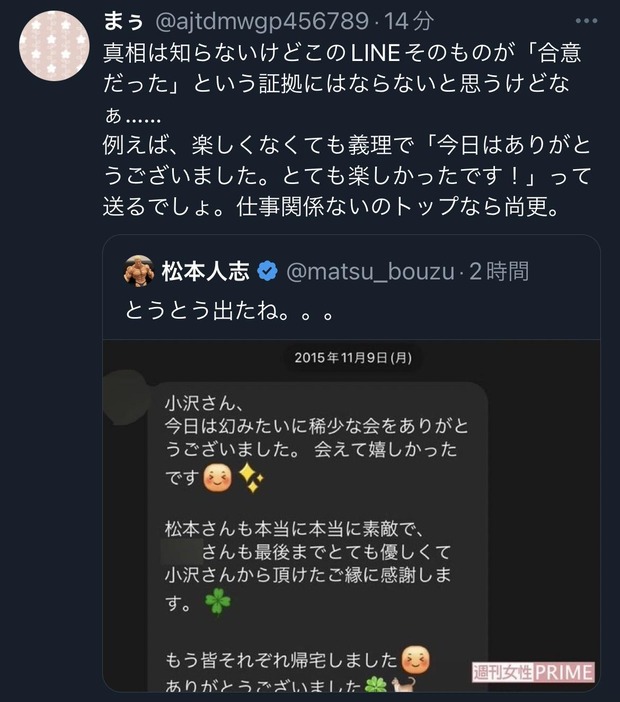Viewport: 620px width, 702px height.
Task: Click the 2時間 quoted tweet timestamp
Action: 499,271
